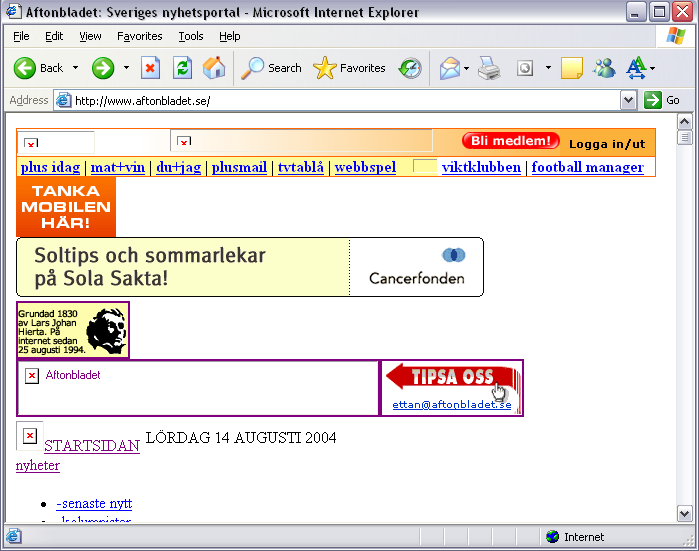Image resolution: width=699 pixels, height=551 pixels.
Task: Open the plusmail link
Action: coord(239,167)
